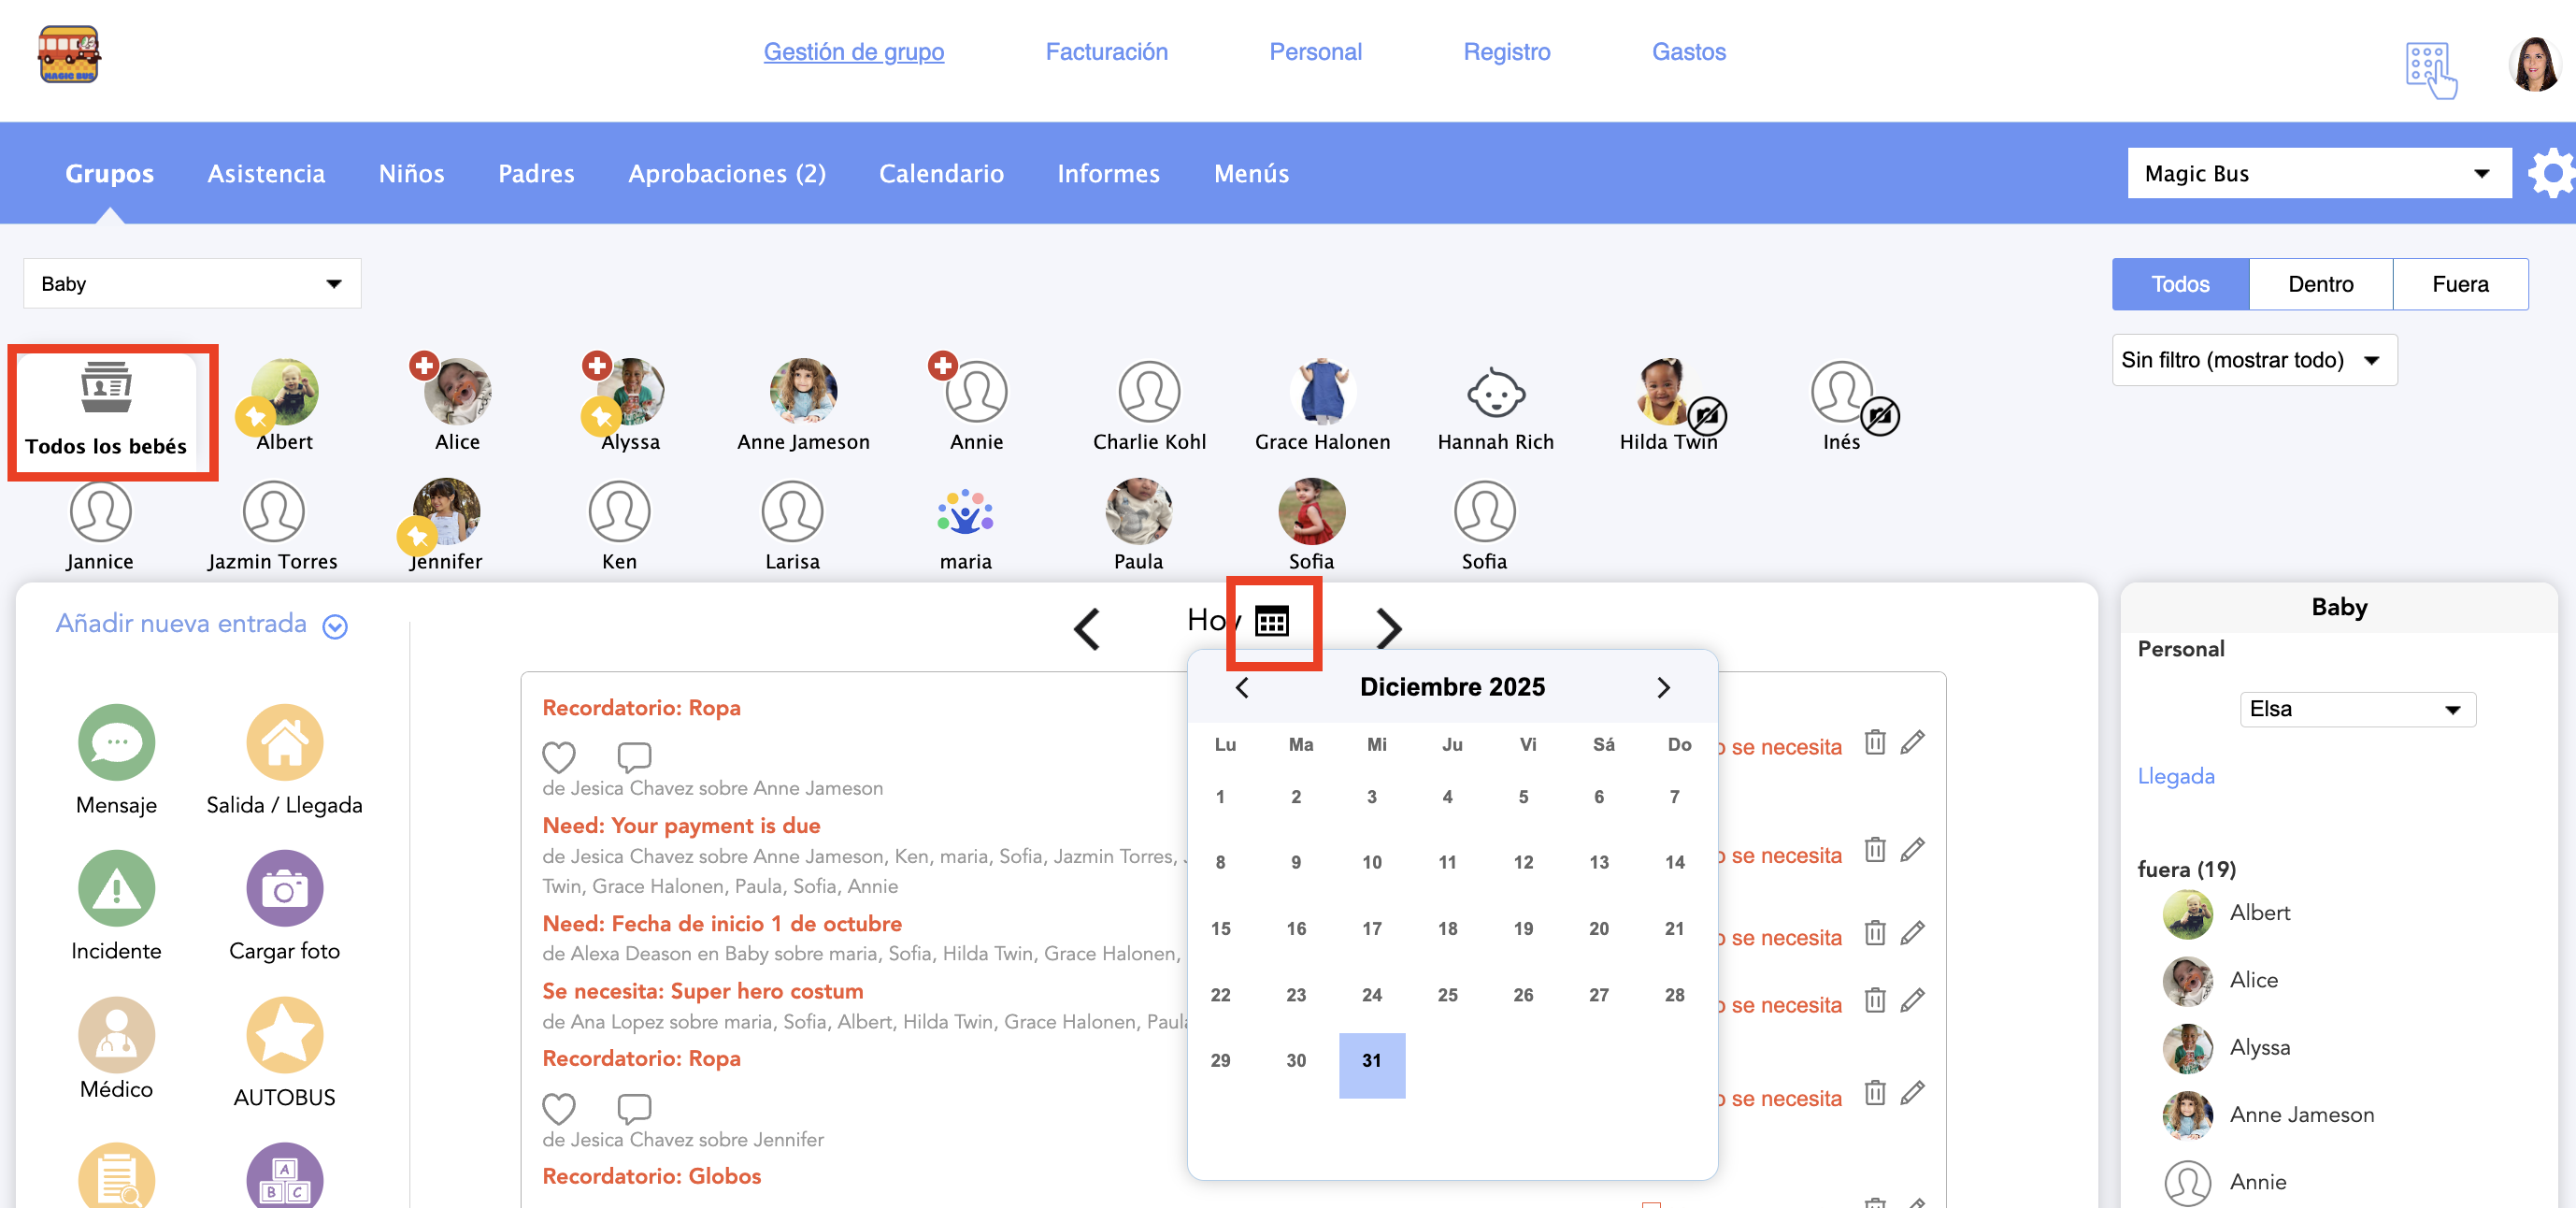2576x1208 pixels.
Task: Click the Mensaje message icon
Action: point(116,742)
